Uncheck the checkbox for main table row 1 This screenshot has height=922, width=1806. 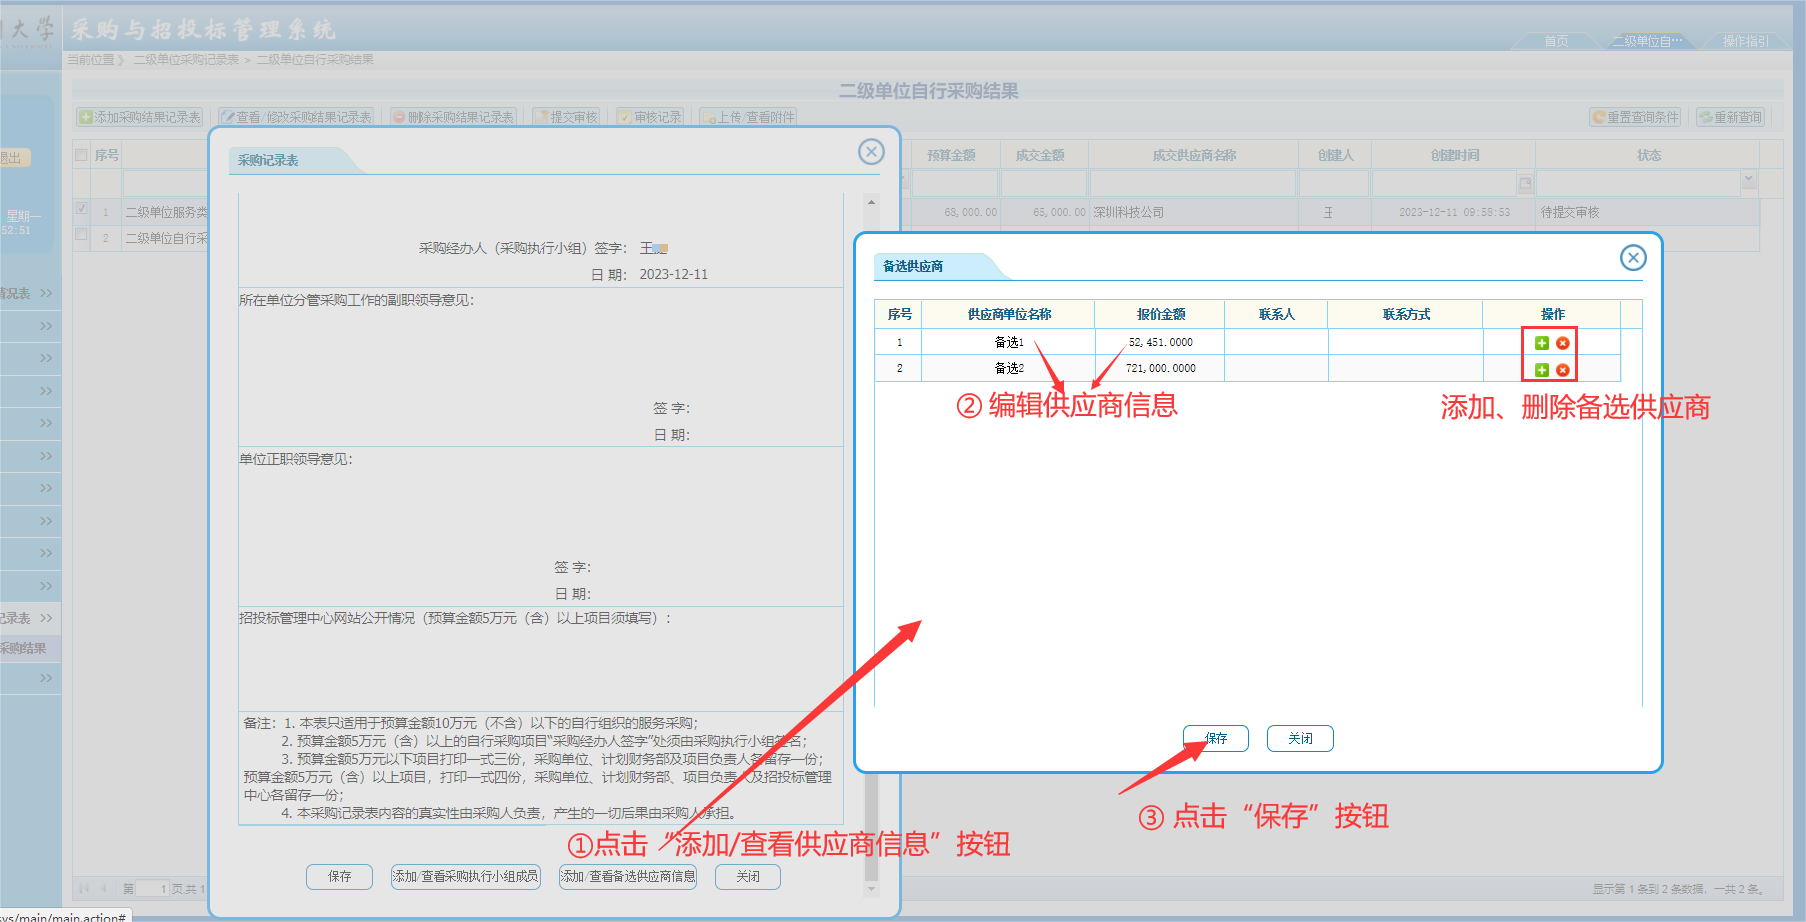point(82,210)
